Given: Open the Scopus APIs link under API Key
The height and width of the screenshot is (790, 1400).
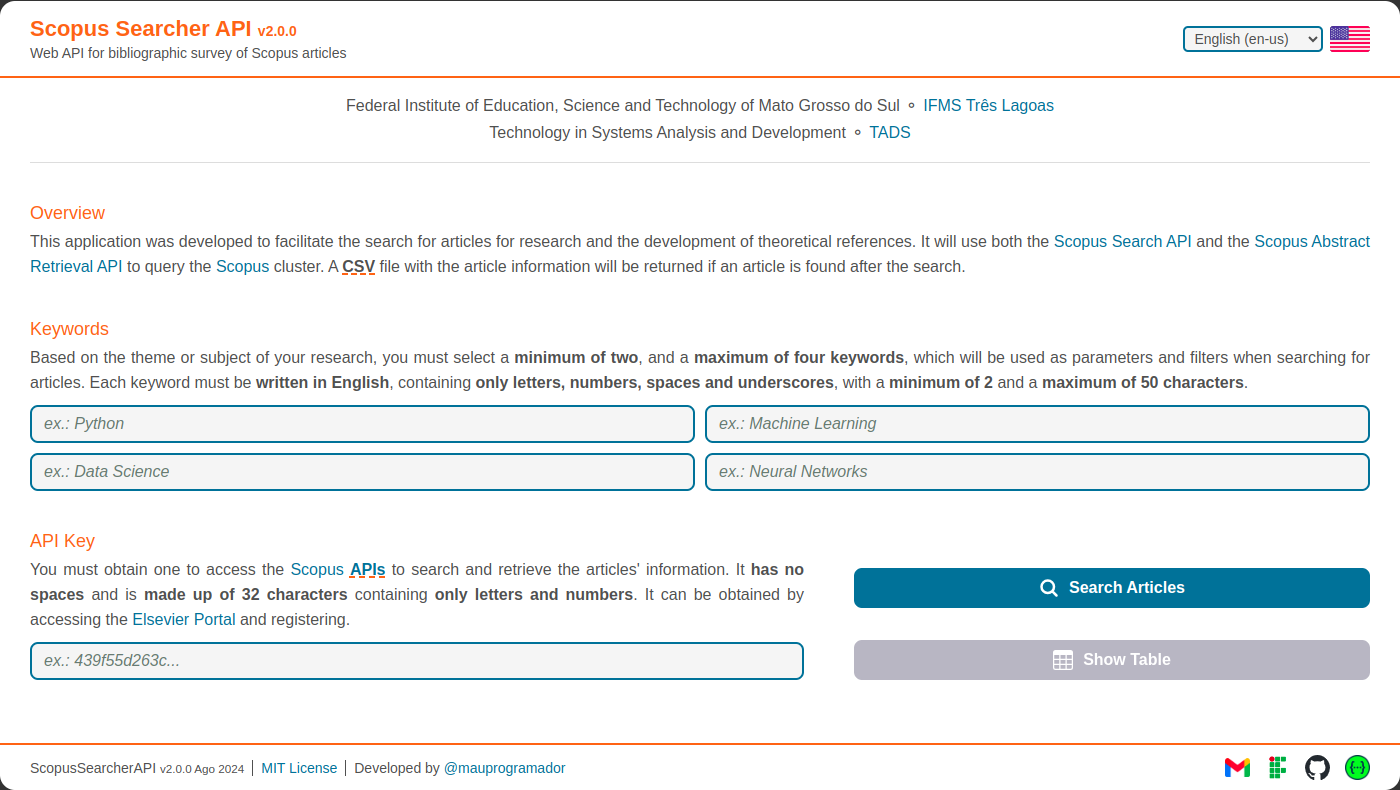Looking at the screenshot, I should pos(338,569).
